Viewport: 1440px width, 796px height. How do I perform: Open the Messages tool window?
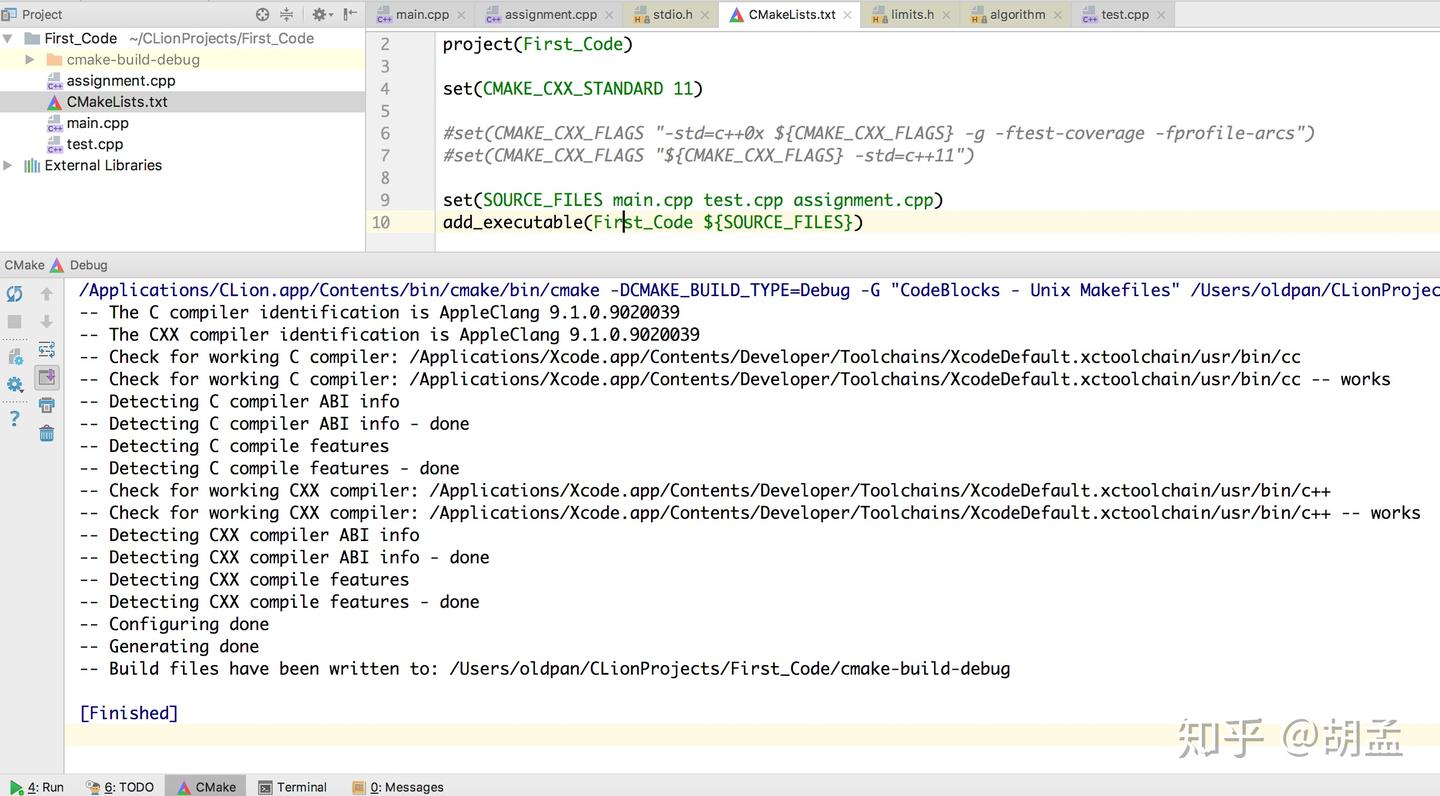click(x=406, y=787)
